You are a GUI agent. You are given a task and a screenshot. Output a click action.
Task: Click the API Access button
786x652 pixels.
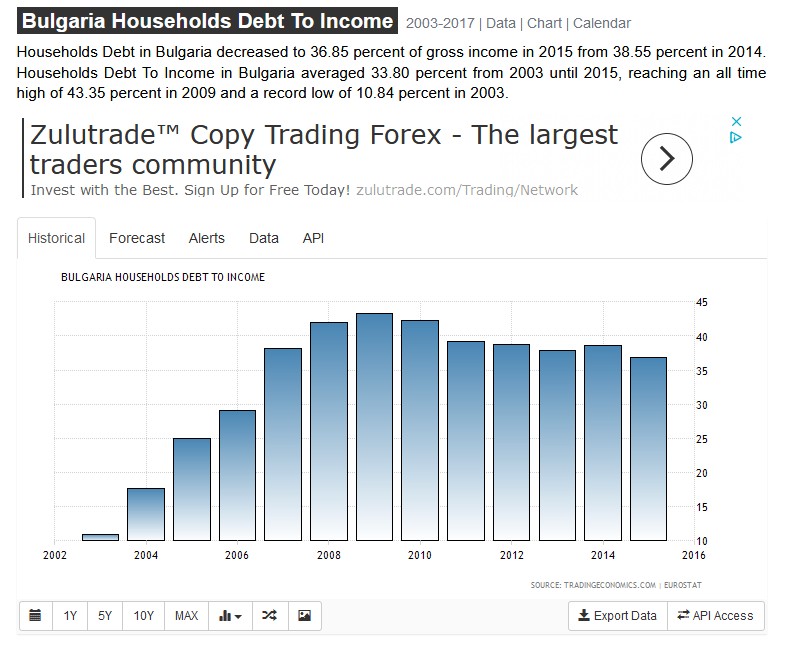click(x=715, y=616)
